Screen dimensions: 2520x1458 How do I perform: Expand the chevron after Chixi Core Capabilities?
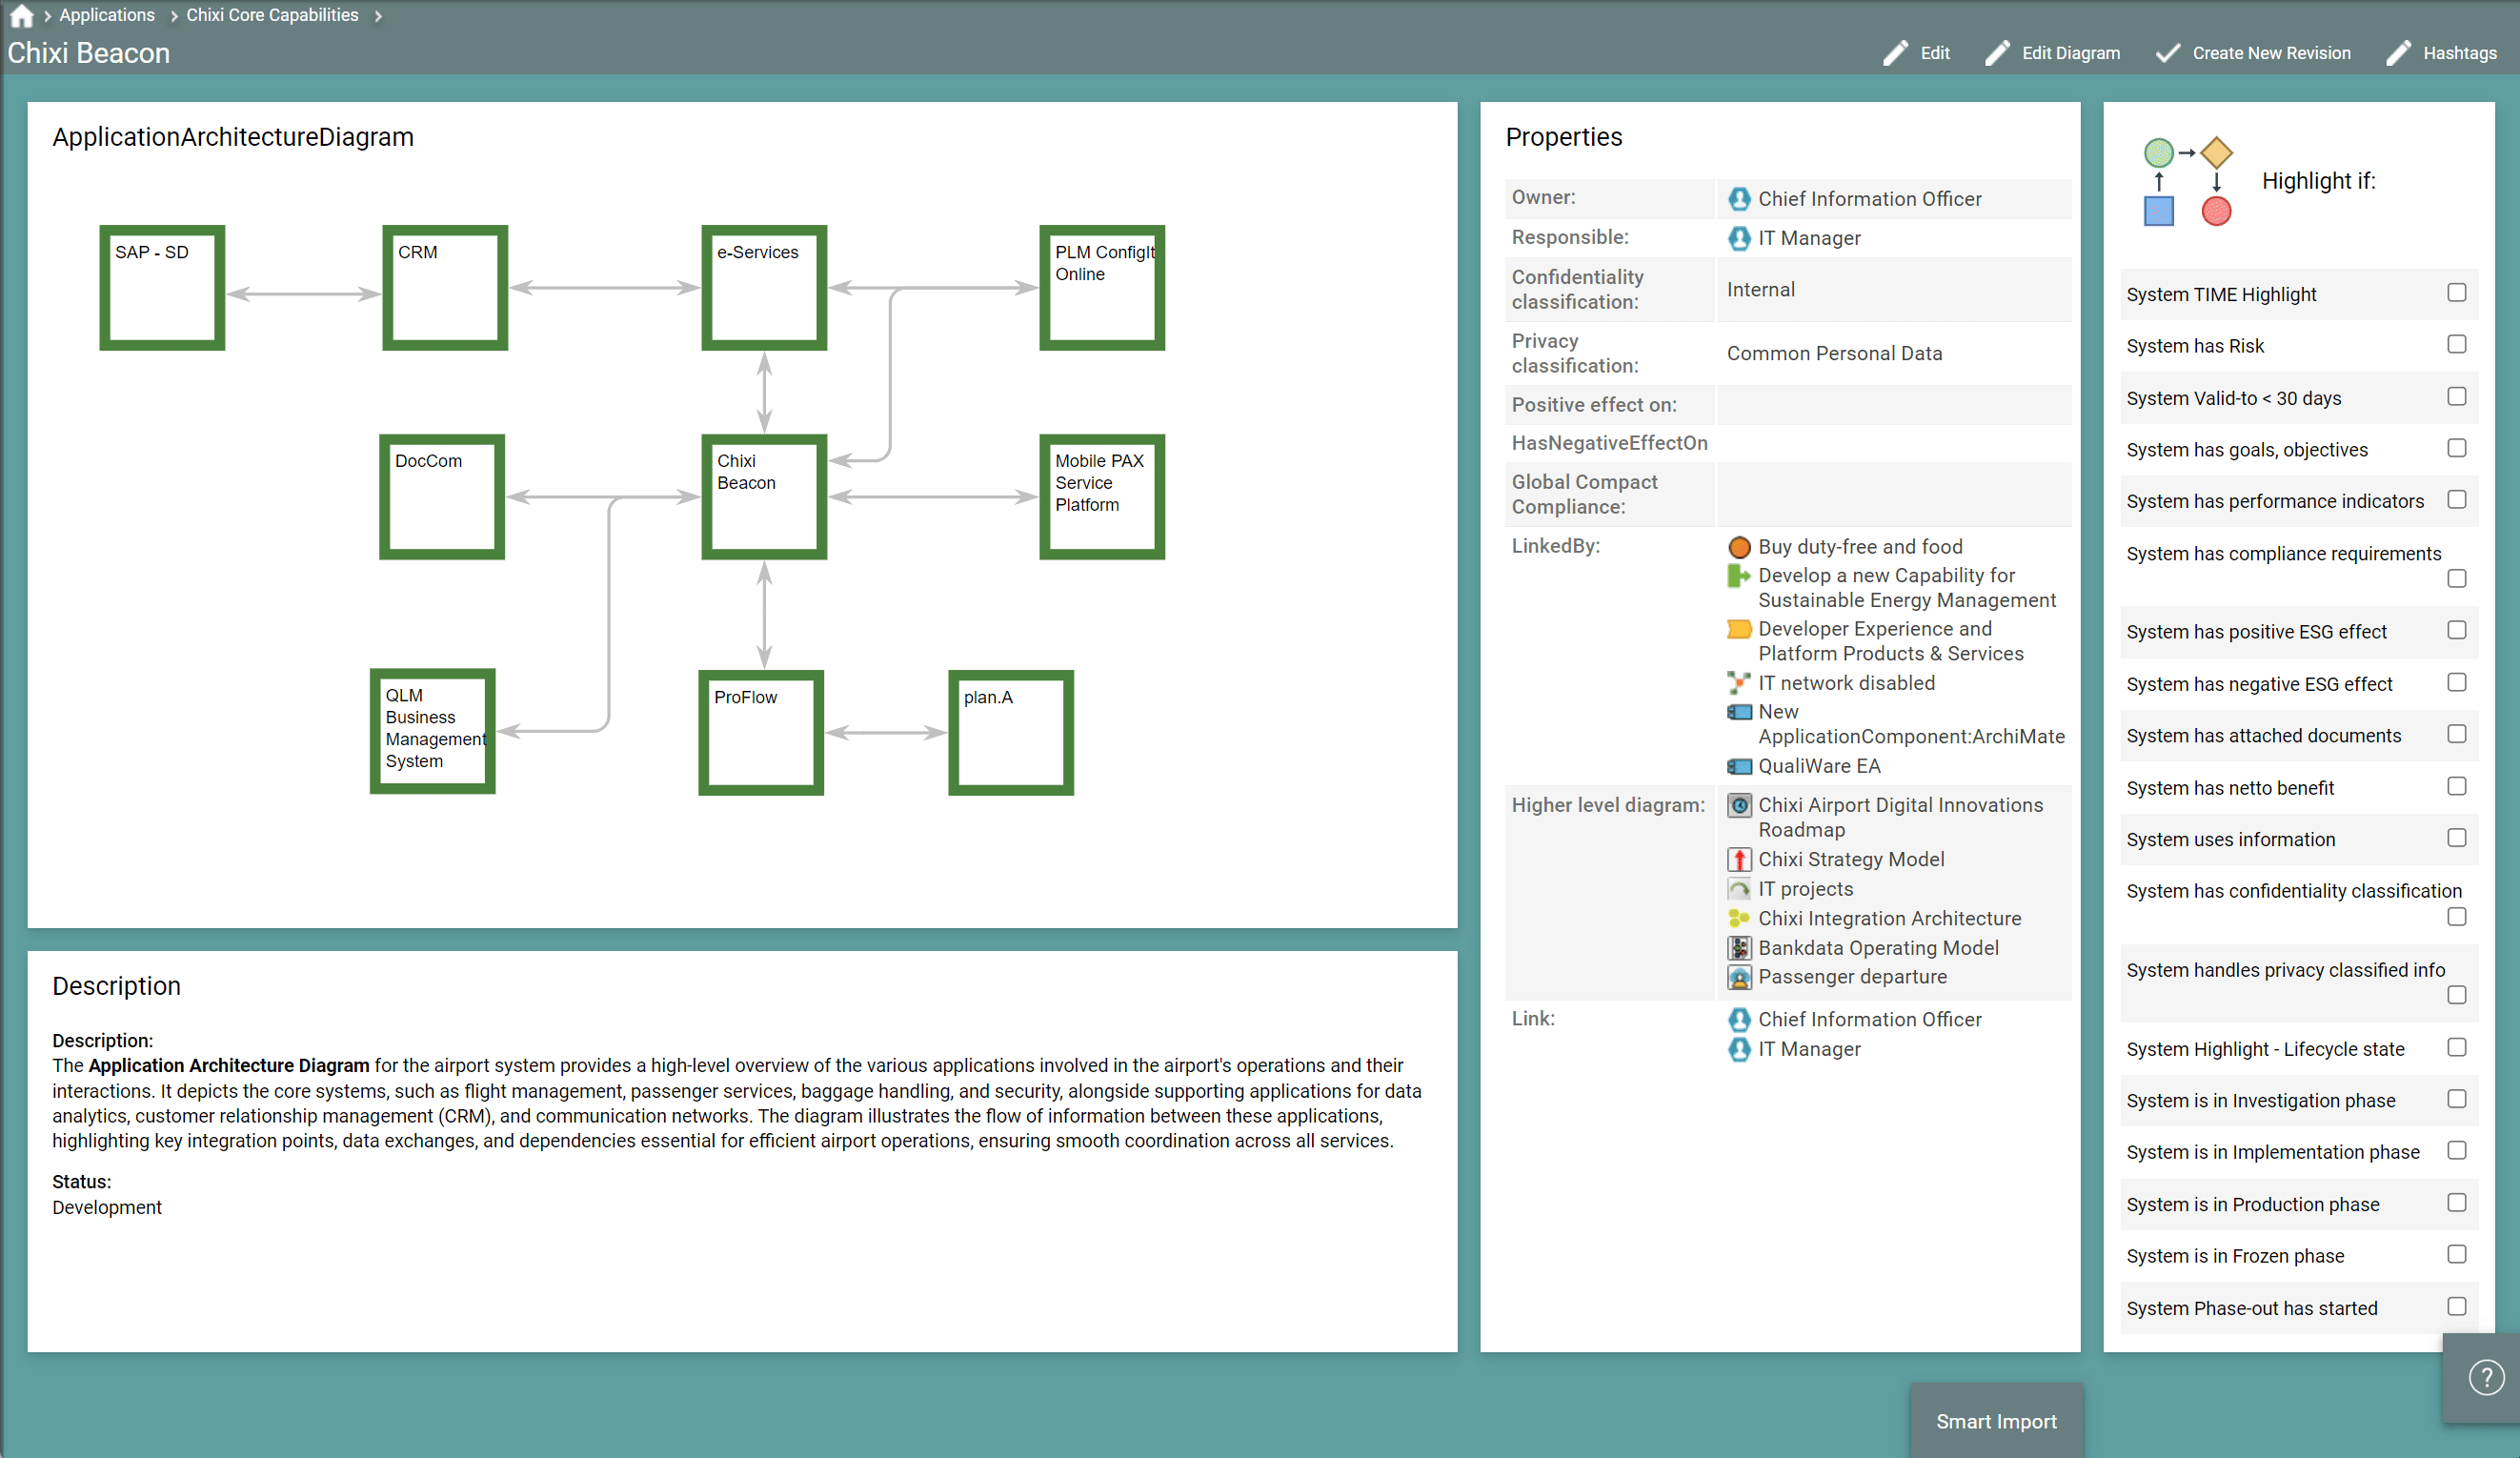click(378, 16)
